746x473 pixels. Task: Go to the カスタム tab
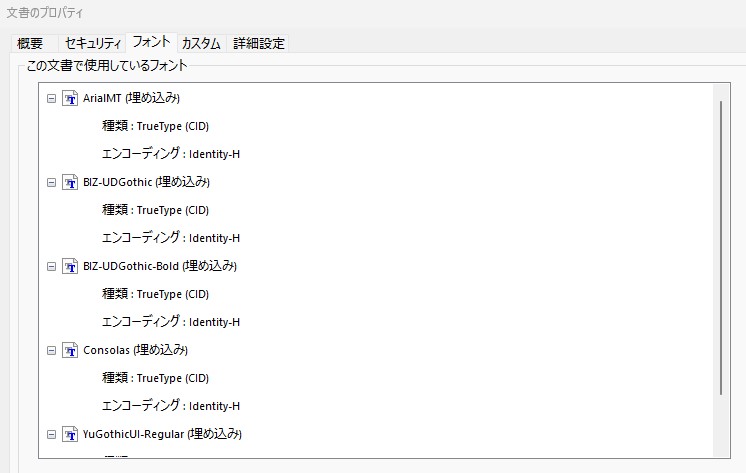coord(201,43)
